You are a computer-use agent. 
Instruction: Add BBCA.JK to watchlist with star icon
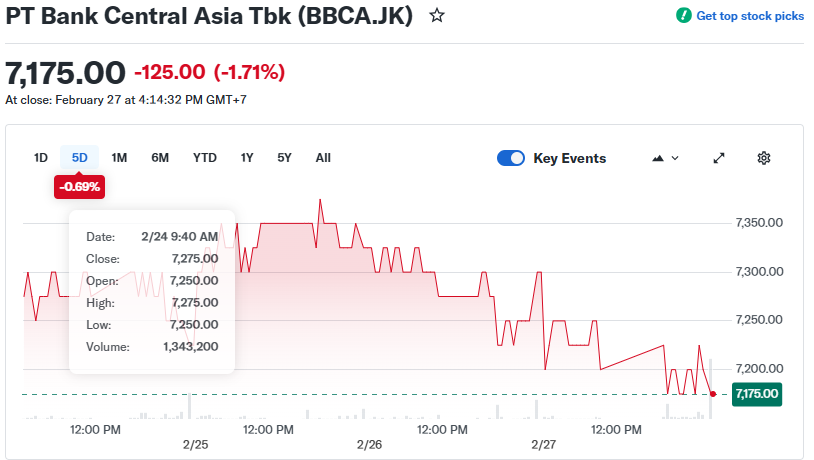click(437, 16)
